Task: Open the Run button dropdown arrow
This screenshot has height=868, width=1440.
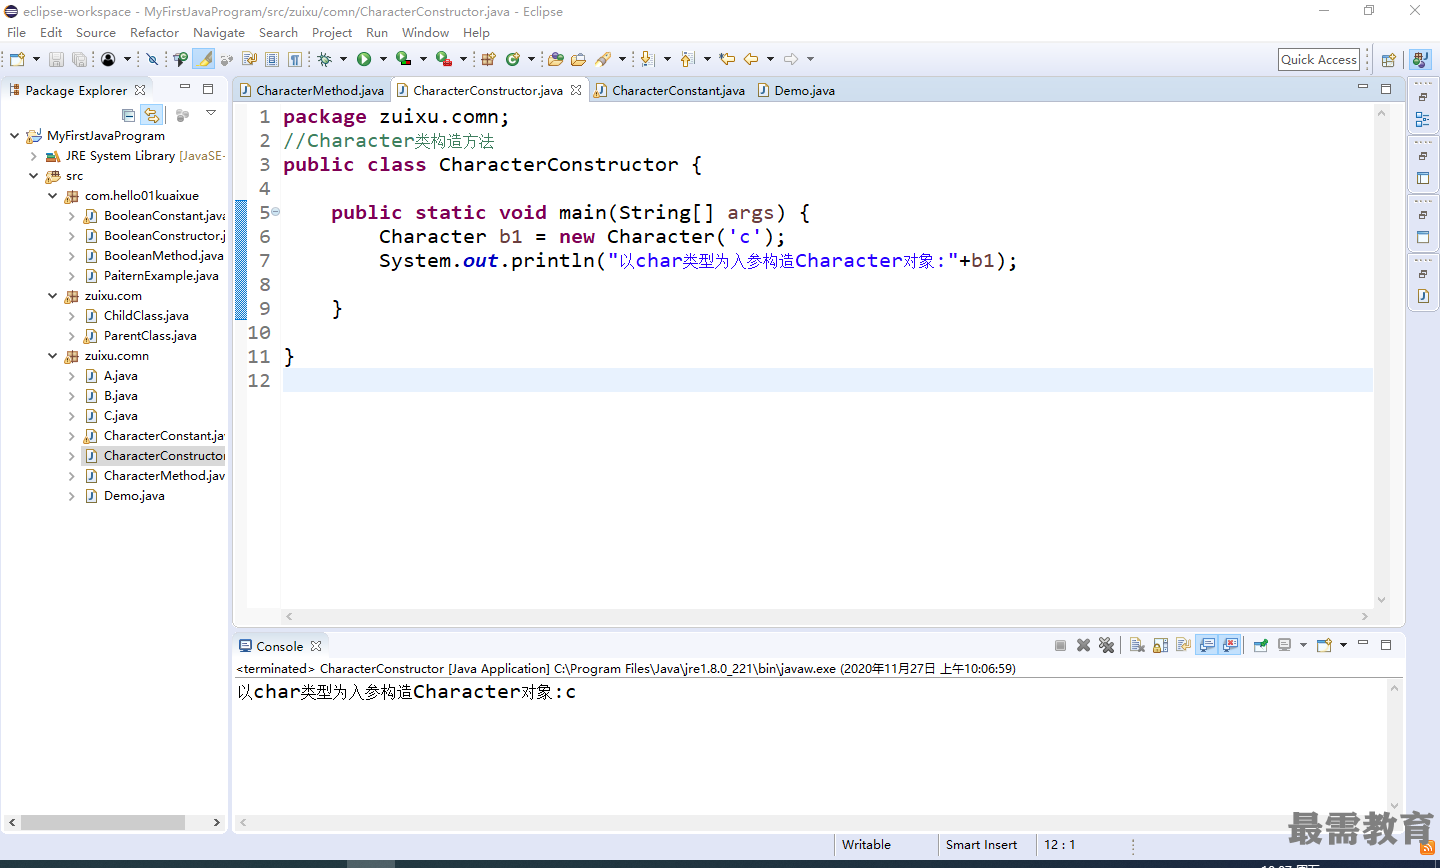Action: 383,60
